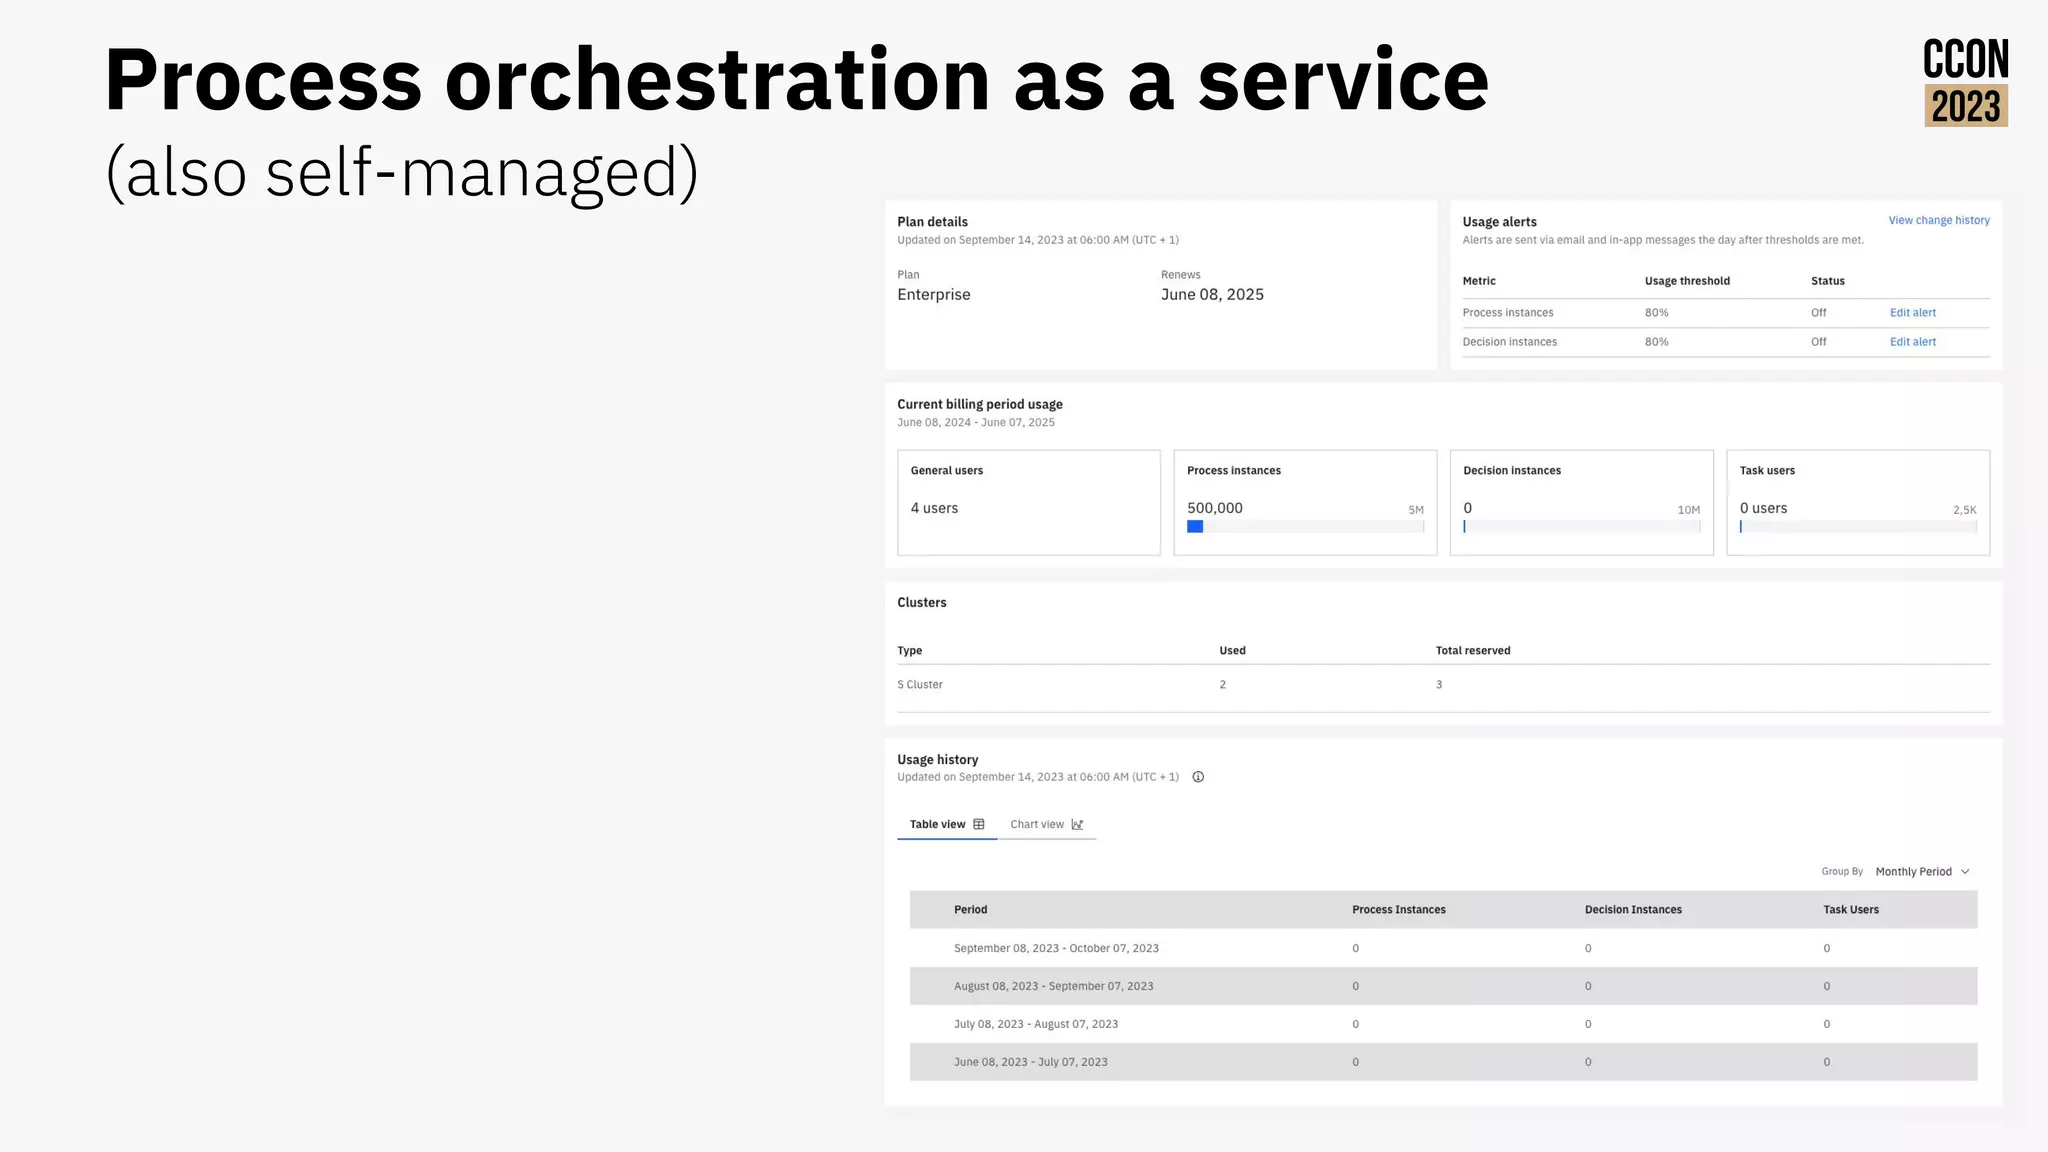This screenshot has height=1152, width=2048.
Task: Click the 80% threshold for Process instances
Action: [x=1657, y=313]
